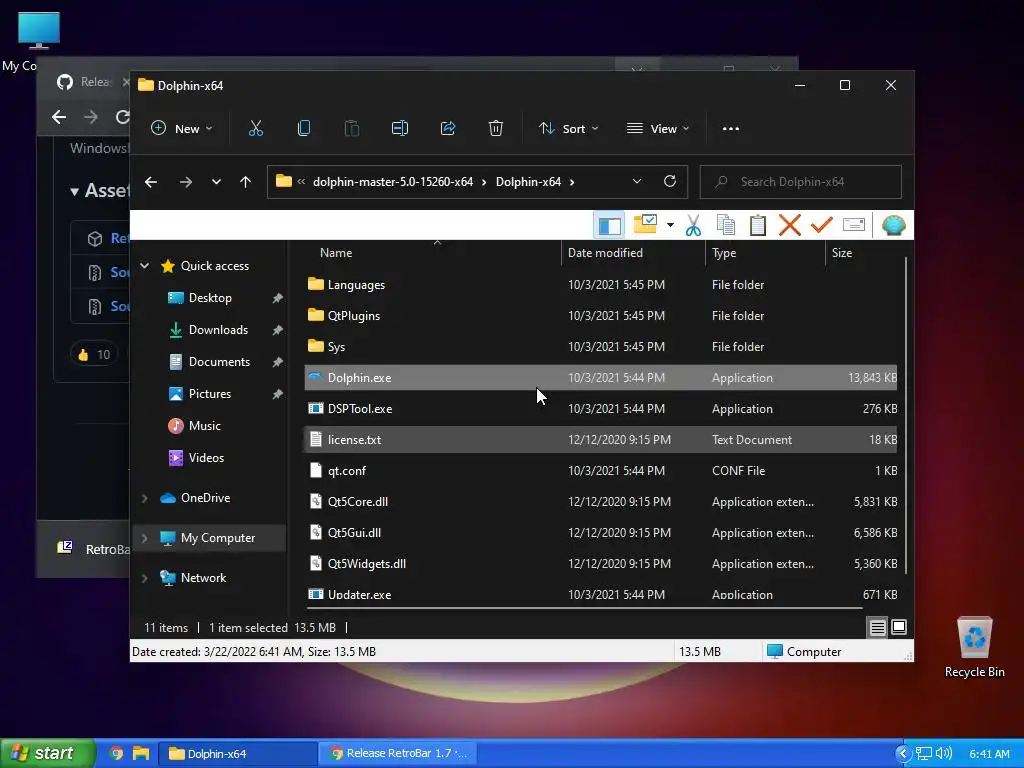Image resolution: width=1024 pixels, height=768 pixels.
Task: Select the Languages folder
Action: [600, 285]
